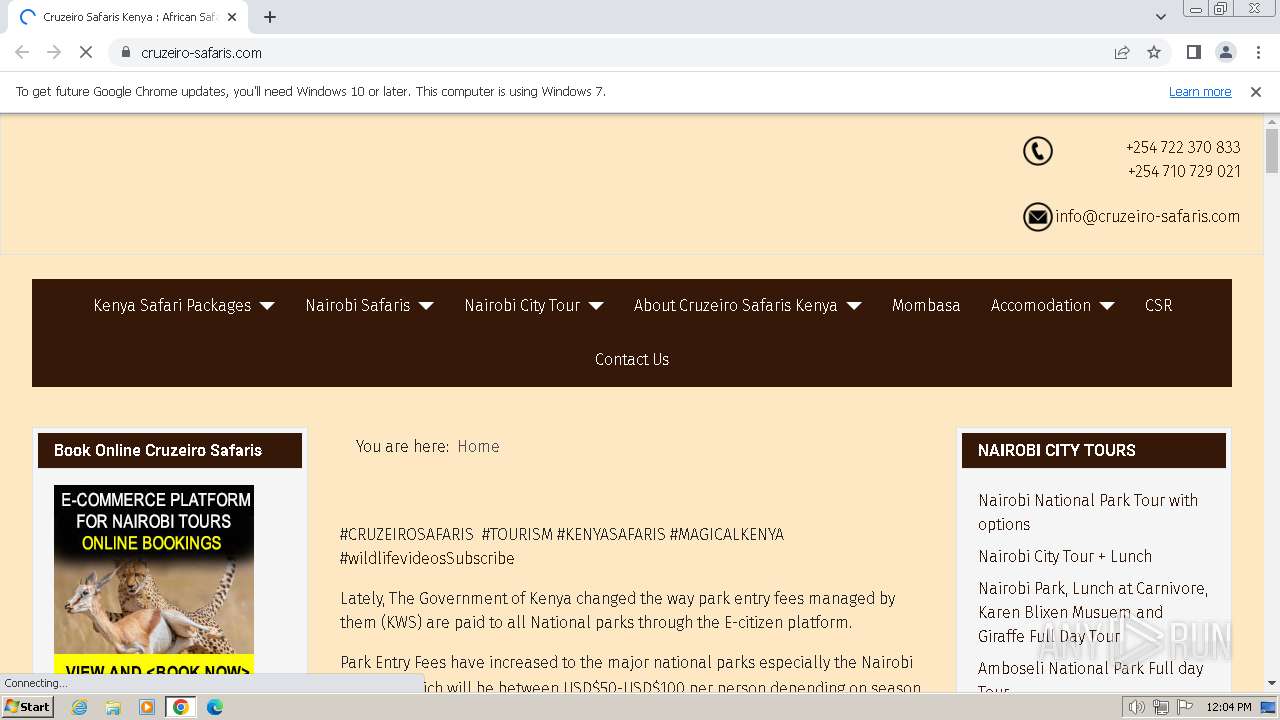The image size is (1280, 720).
Task: Open network tray icon
Action: coord(1161,707)
